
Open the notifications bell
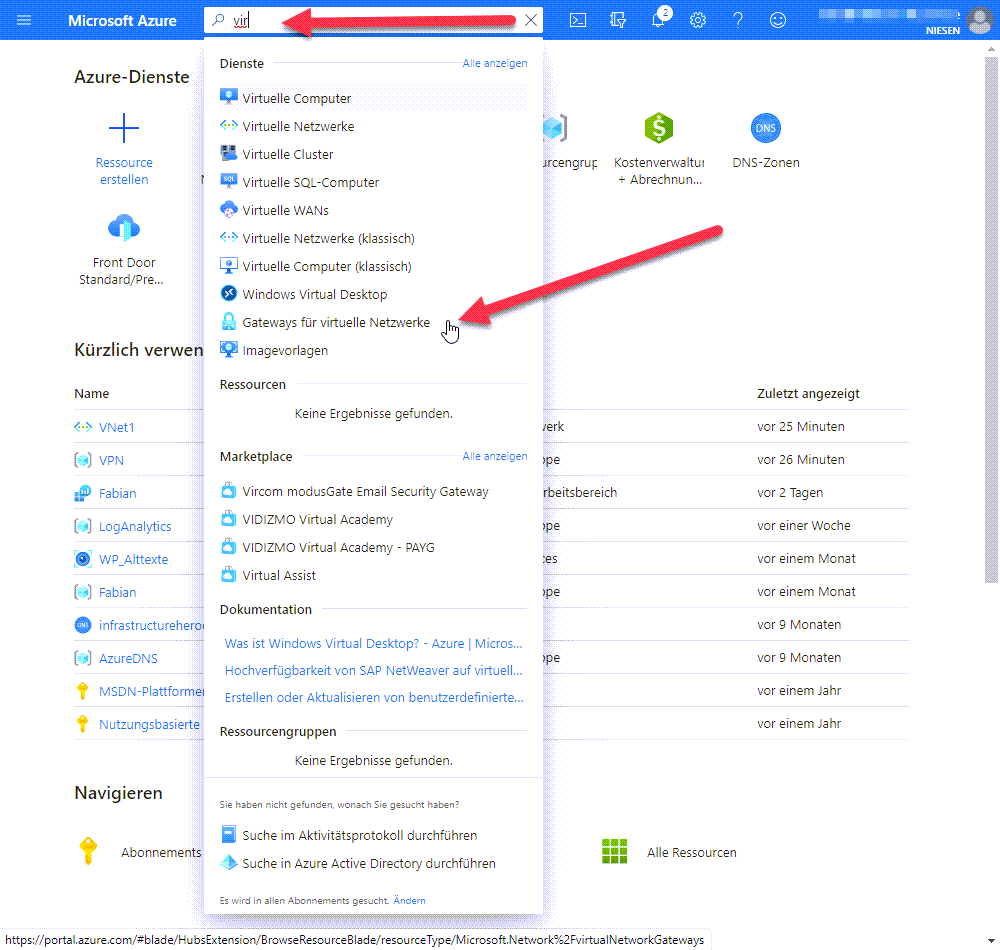[658, 20]
